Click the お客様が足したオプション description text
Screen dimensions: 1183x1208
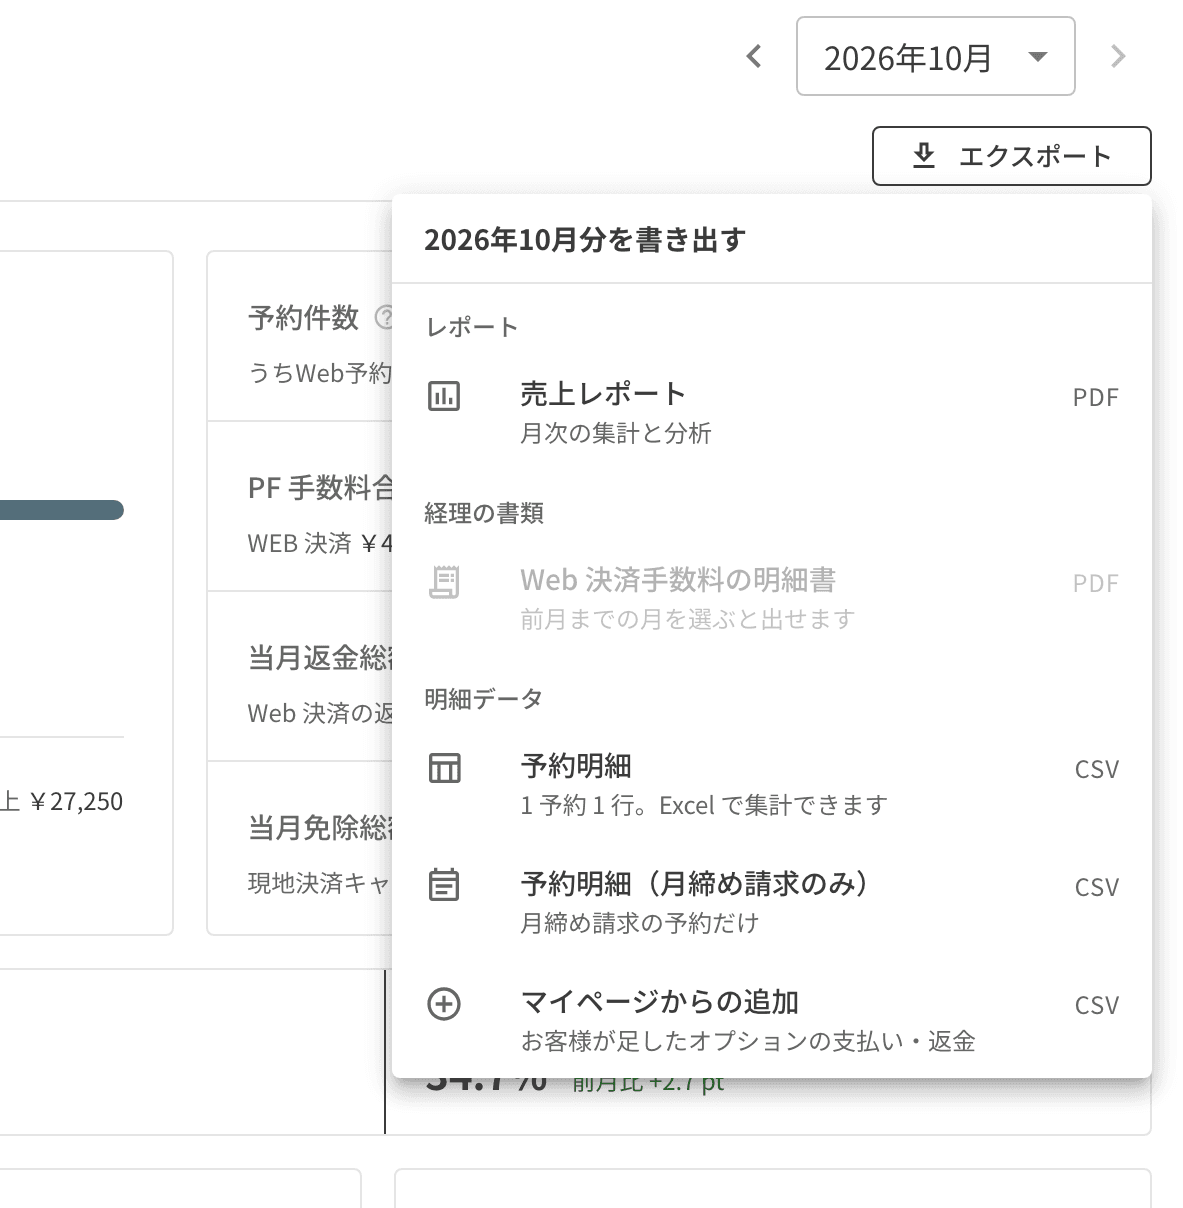pos(748,1041)
